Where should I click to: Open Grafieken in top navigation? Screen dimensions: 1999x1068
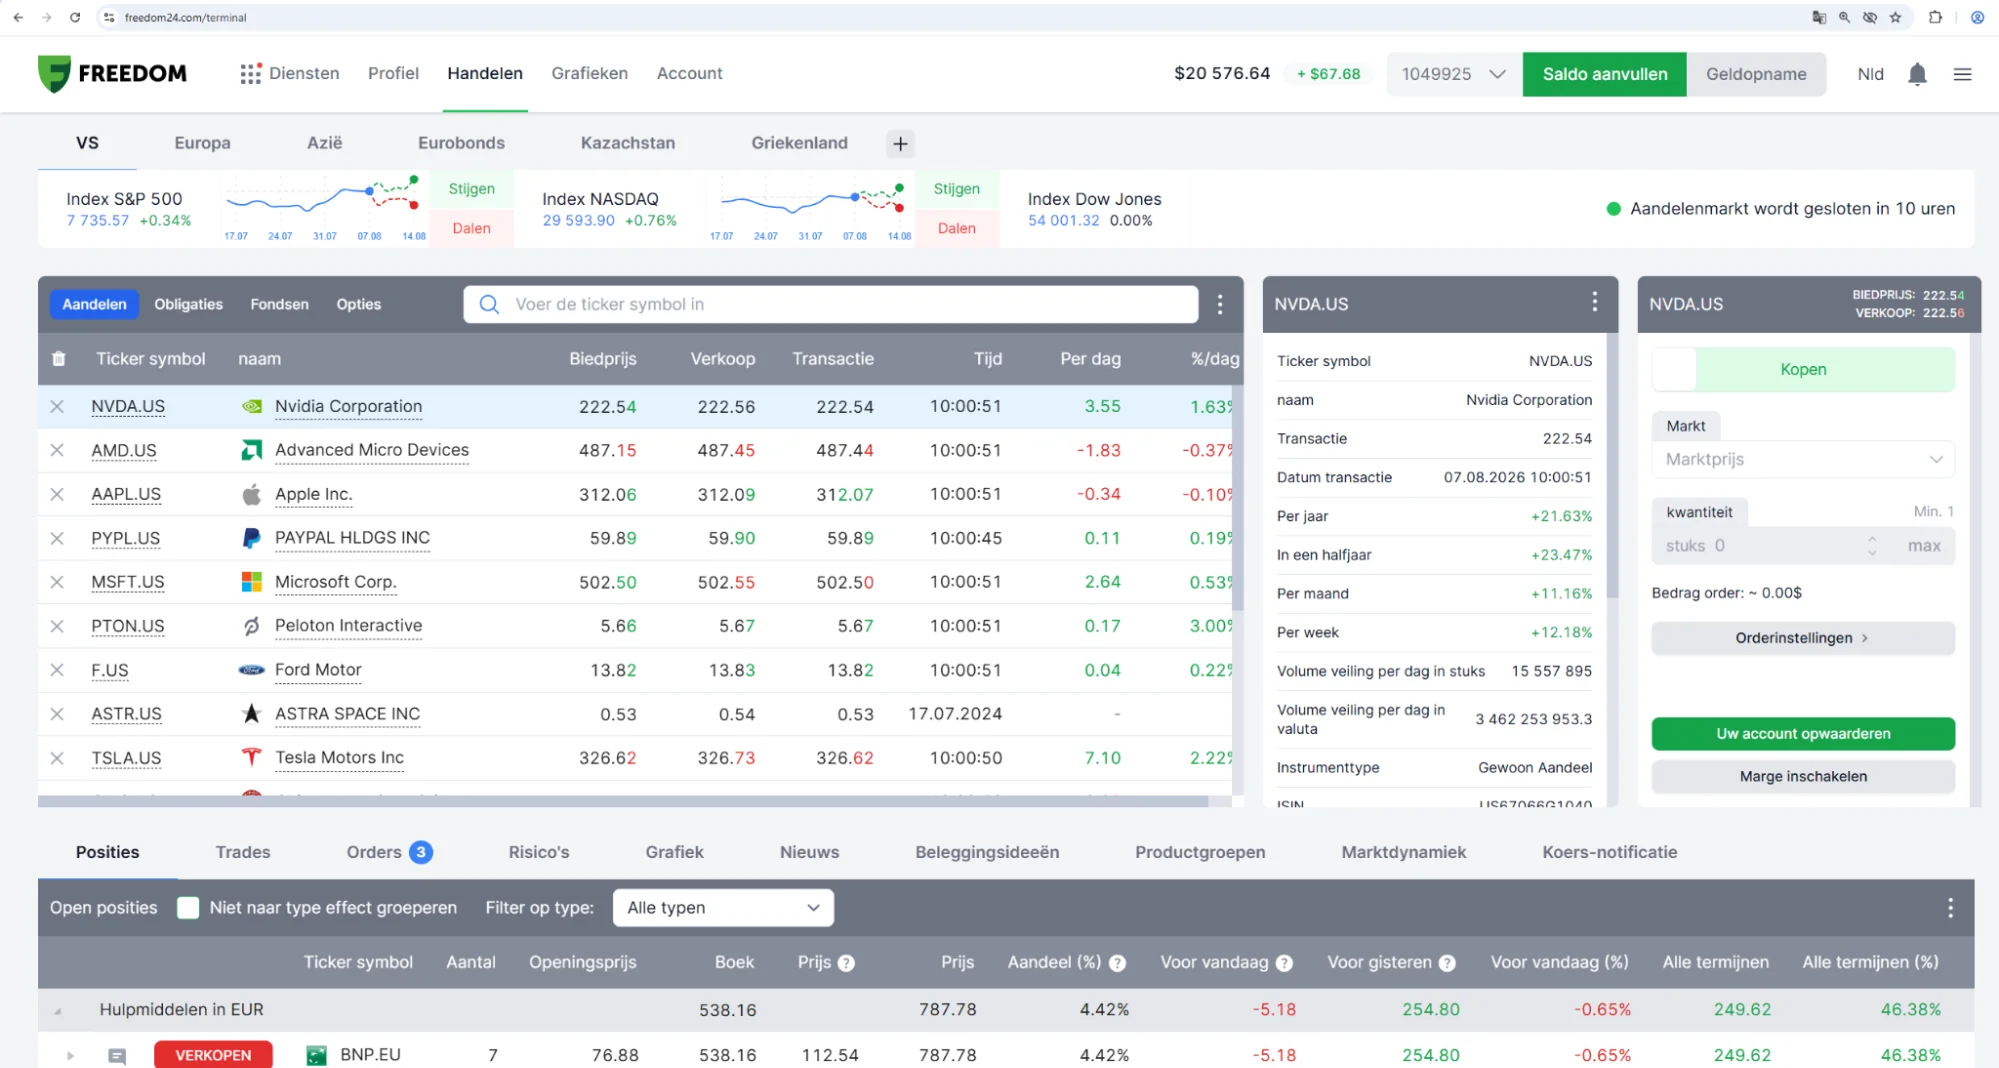tap(590, 73)
